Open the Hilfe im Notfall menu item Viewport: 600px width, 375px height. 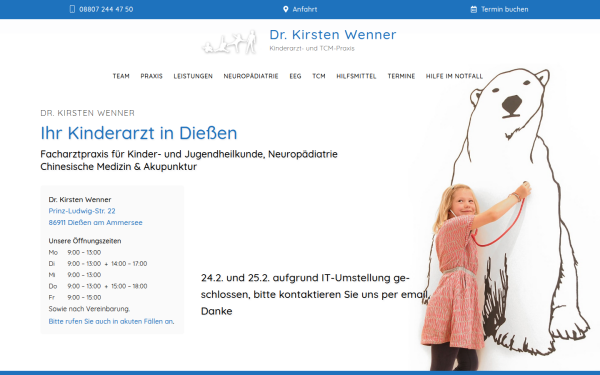[454, 76]
